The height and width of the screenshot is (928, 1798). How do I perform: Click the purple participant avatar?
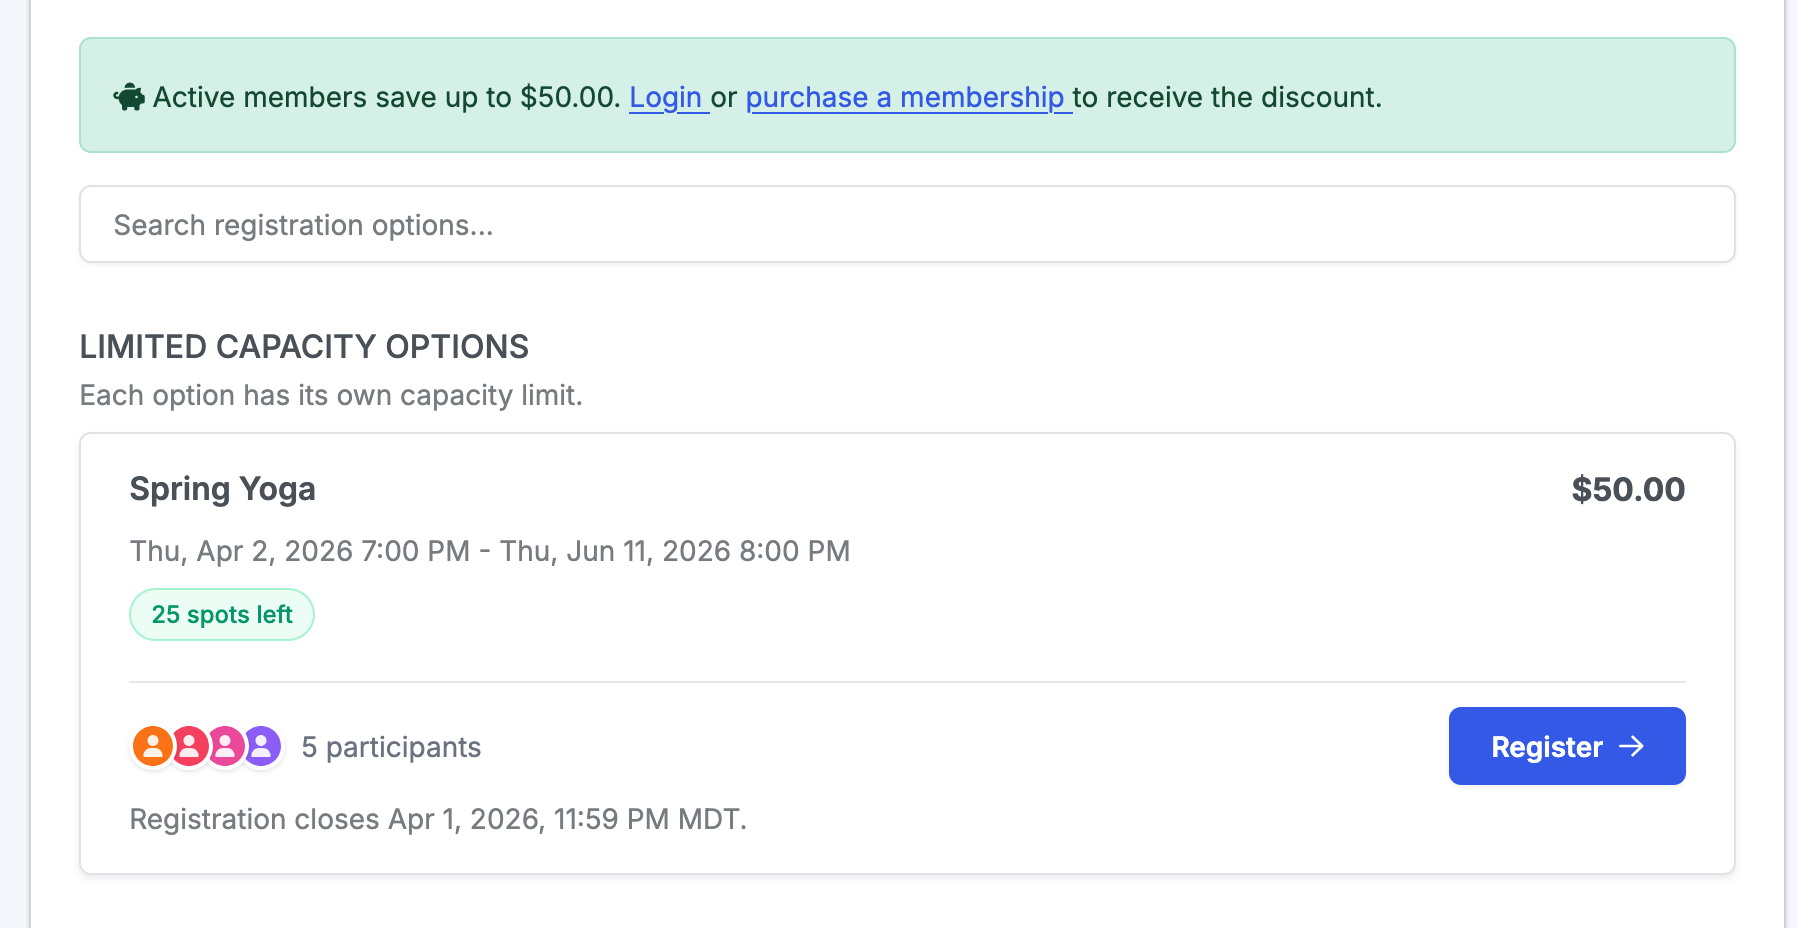[x=263, y=746]
